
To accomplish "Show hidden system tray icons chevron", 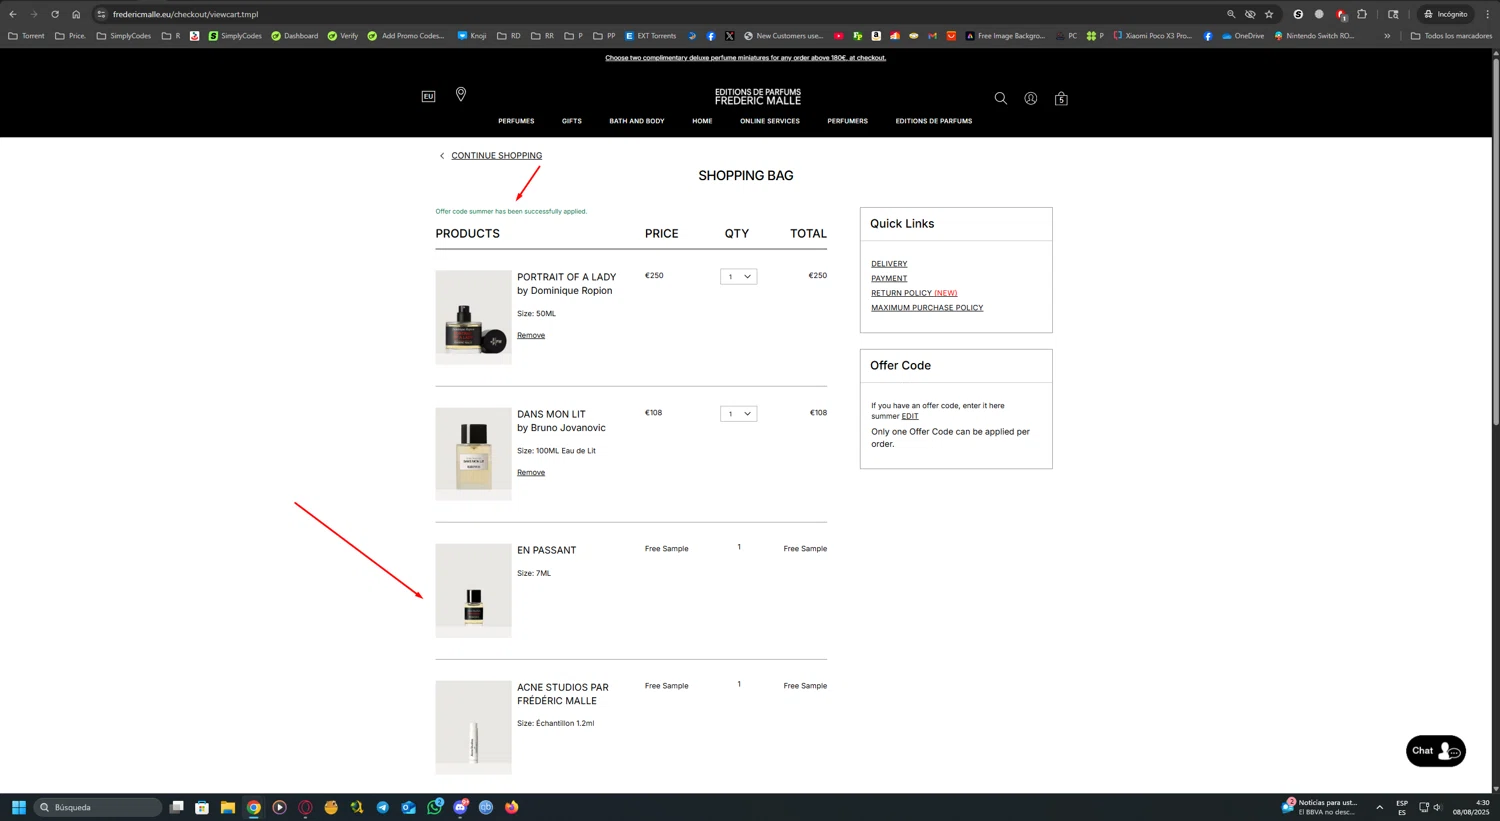I will pos(1379,807).
